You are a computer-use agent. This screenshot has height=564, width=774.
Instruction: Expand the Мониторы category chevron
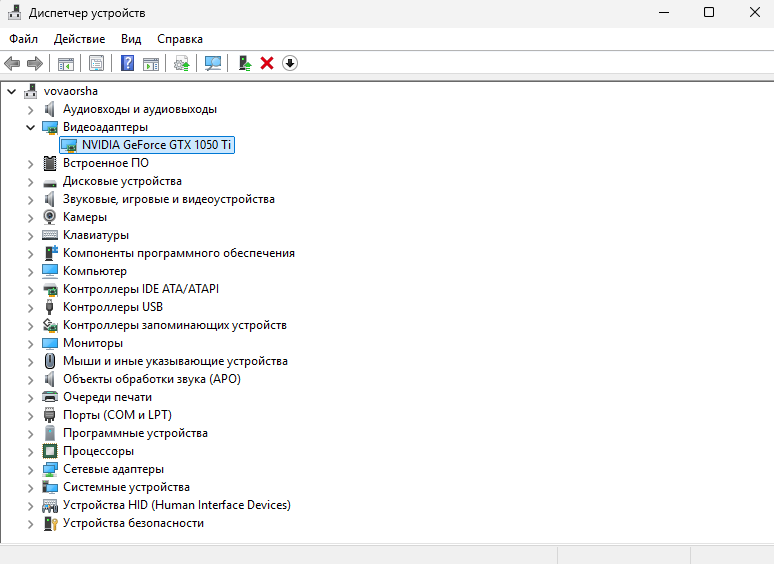coord(31,343)
